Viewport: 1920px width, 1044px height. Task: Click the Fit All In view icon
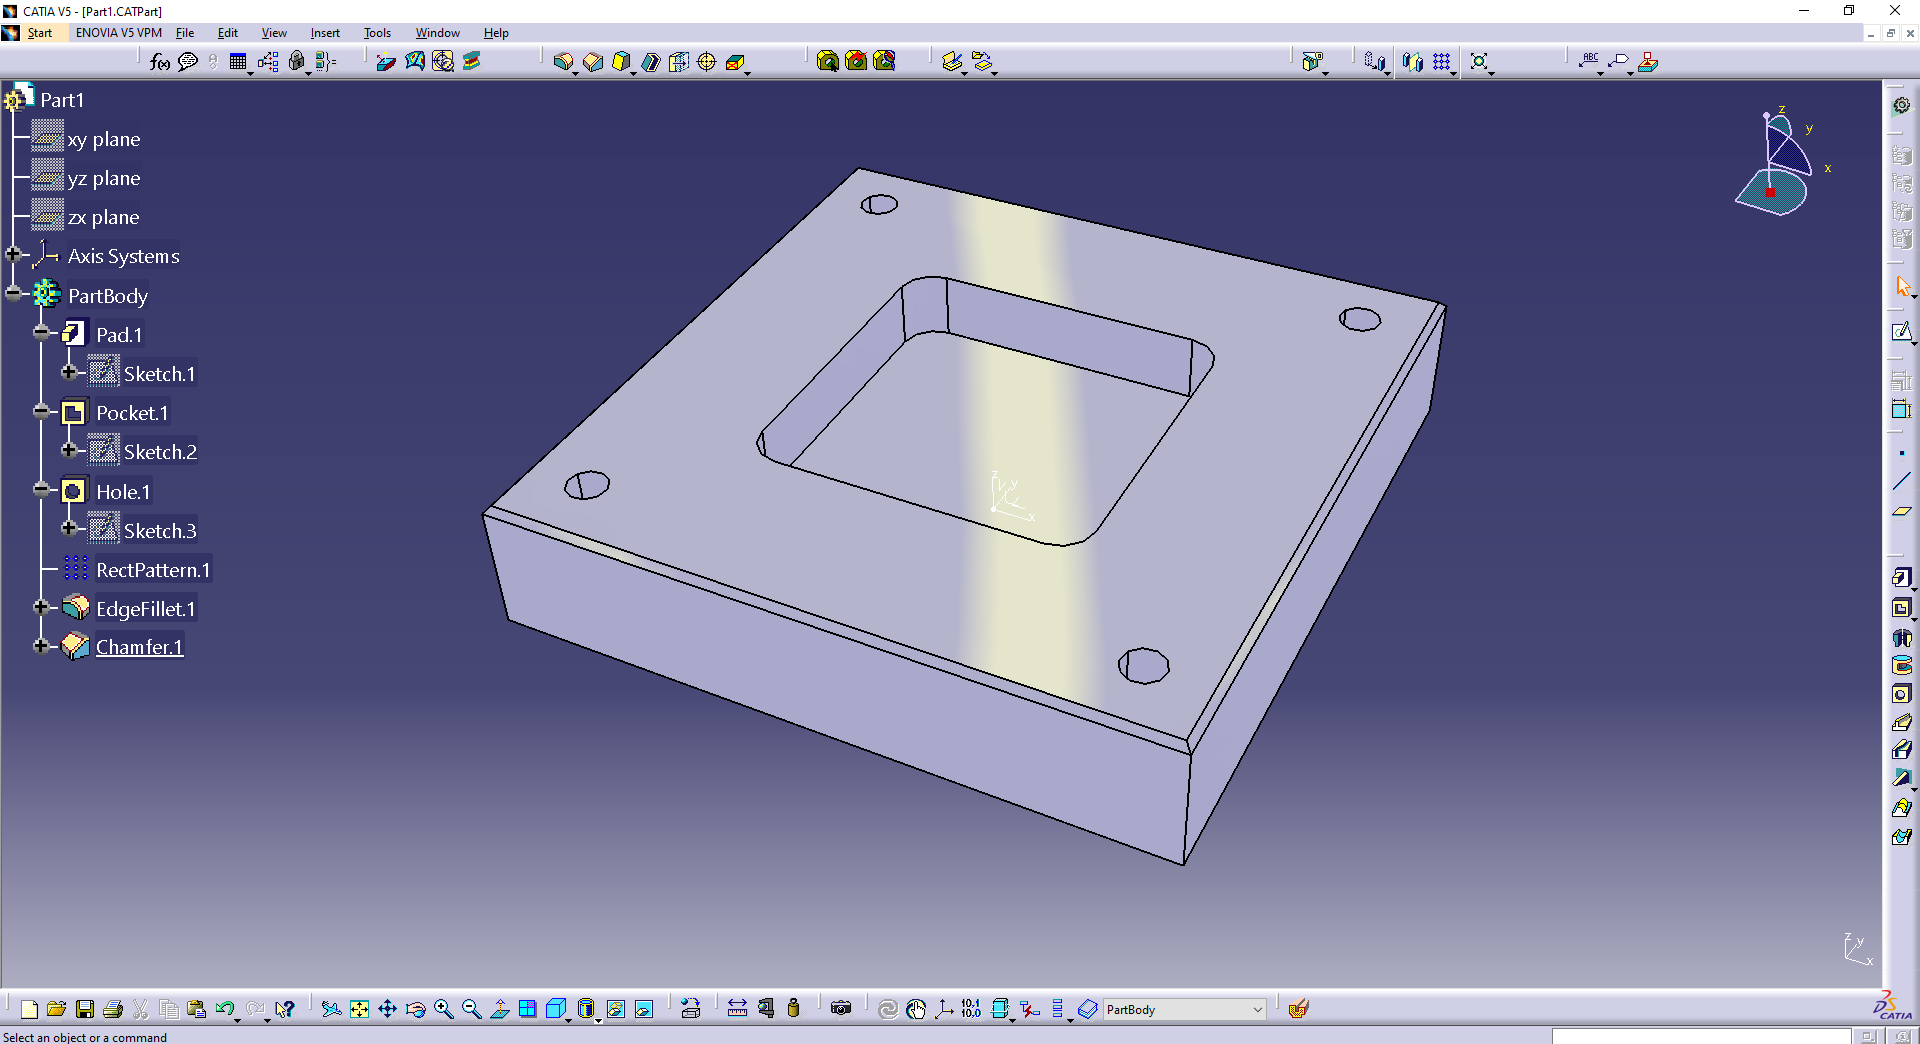click(x=359, y=1009)
